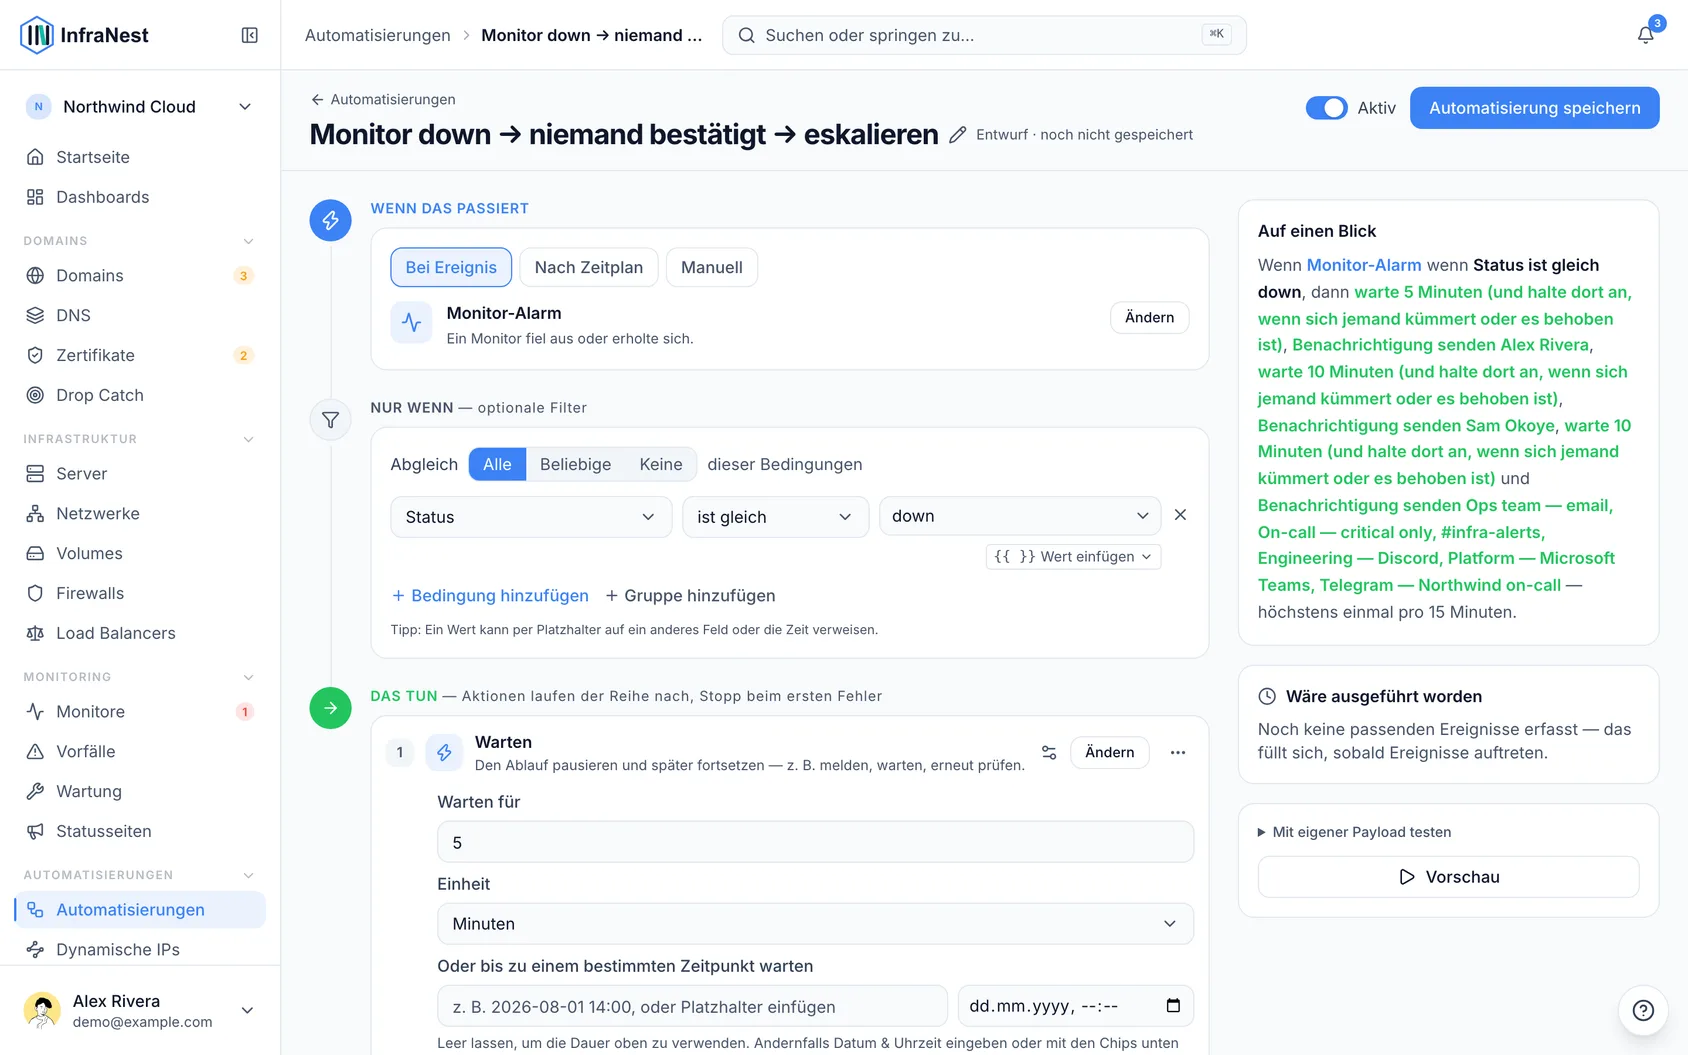This screenshot has width=1688, height=1055.
Task: Collapse the sidebar panel icon
Action: 250,35
